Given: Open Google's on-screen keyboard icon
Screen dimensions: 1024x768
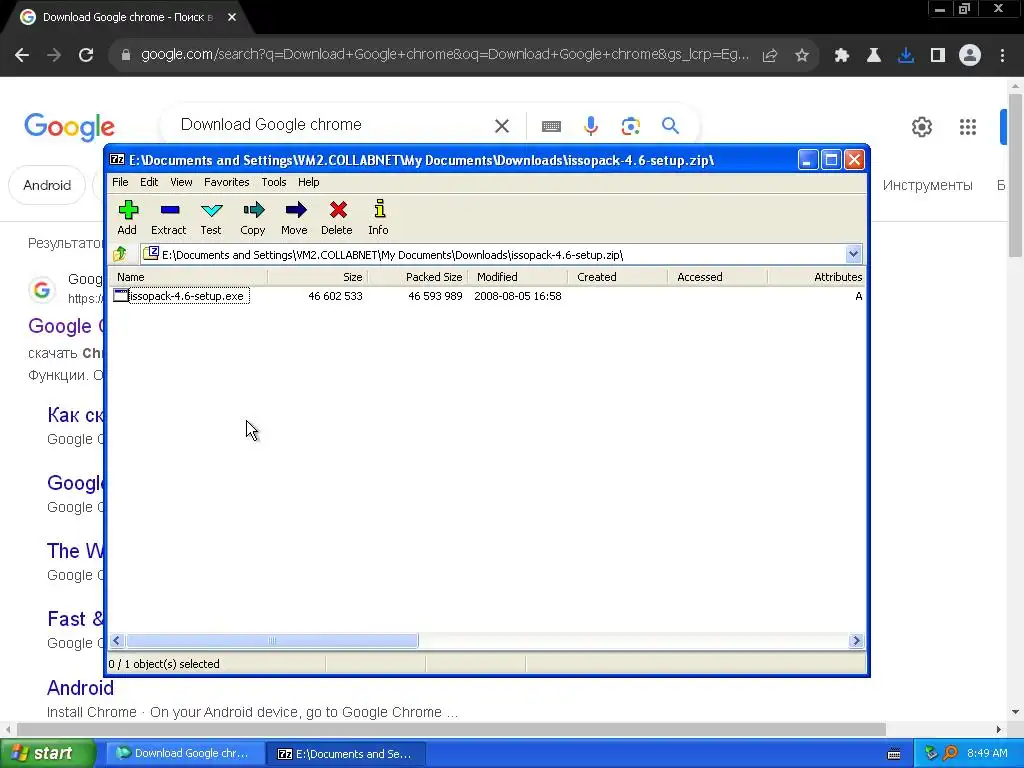Looking at the screenshot, I should click(x=551, y=126).
